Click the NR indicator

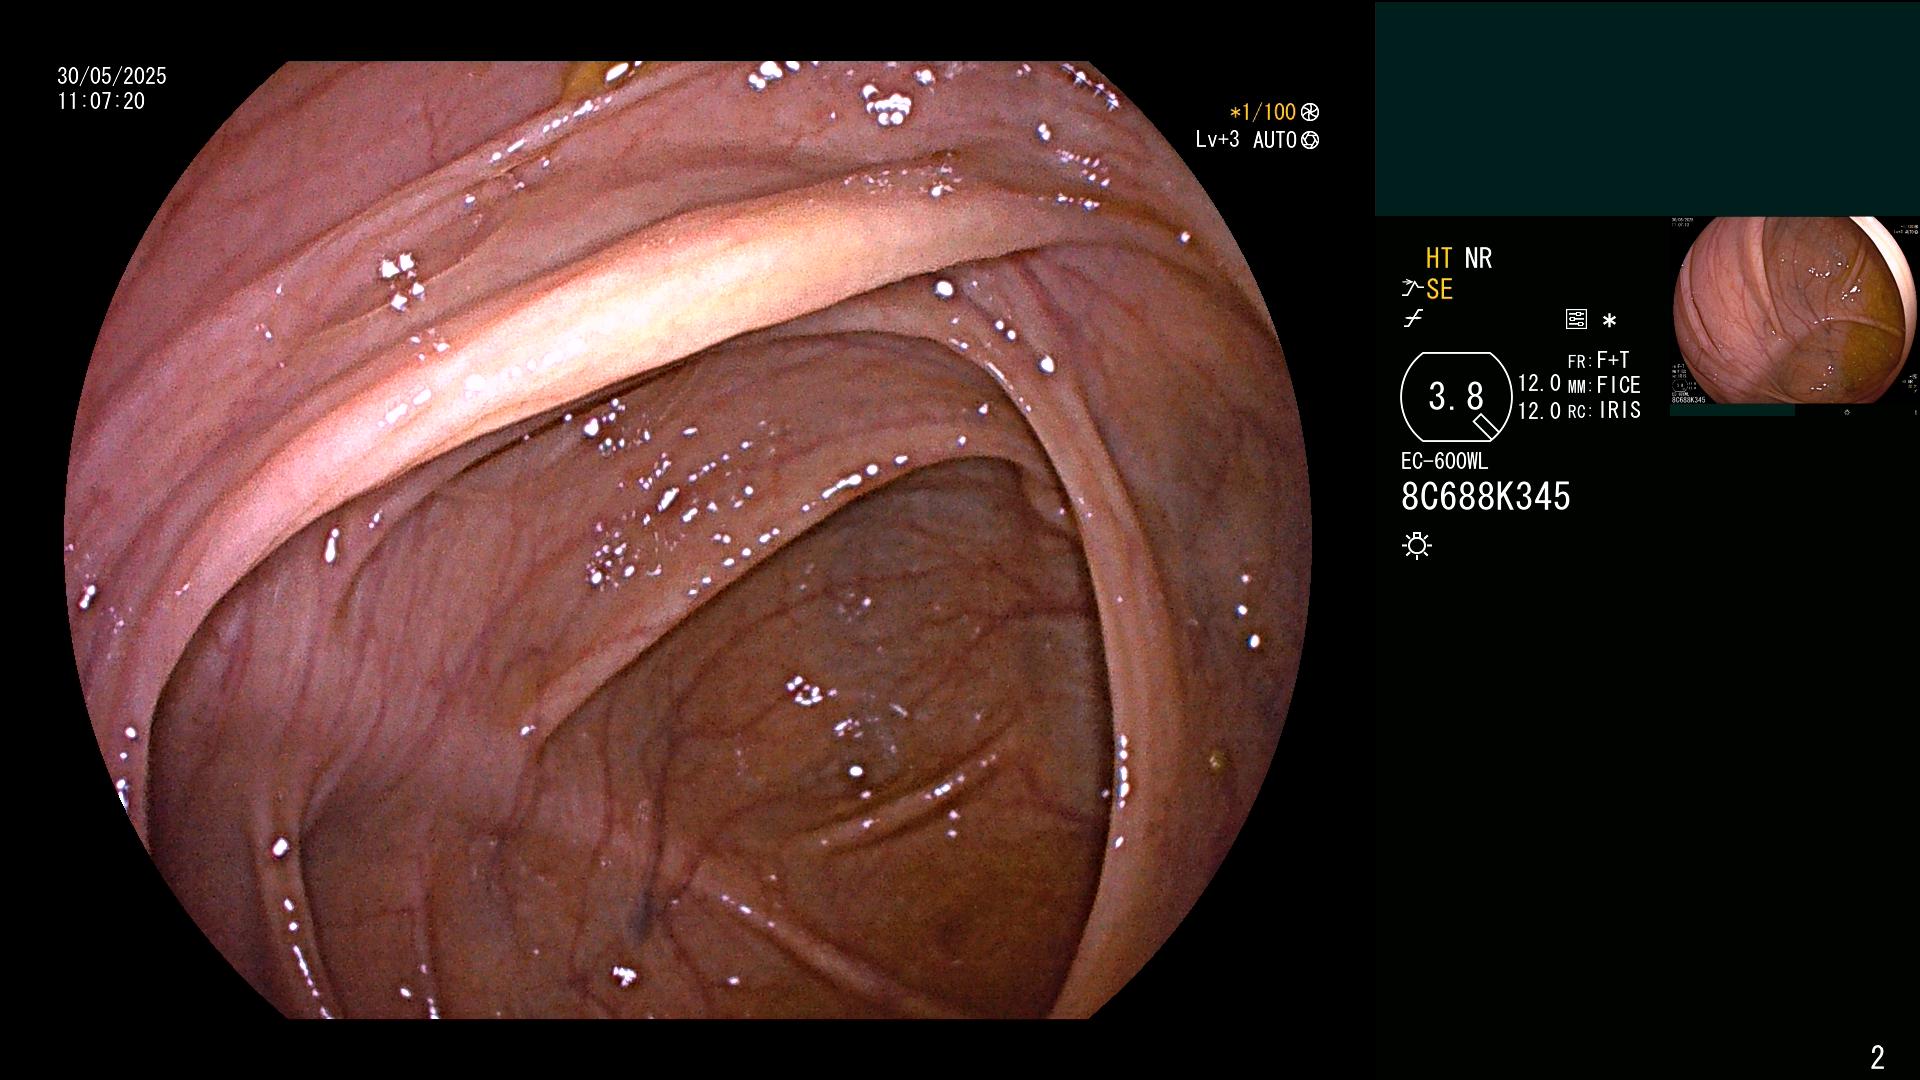pos(1478,258)
